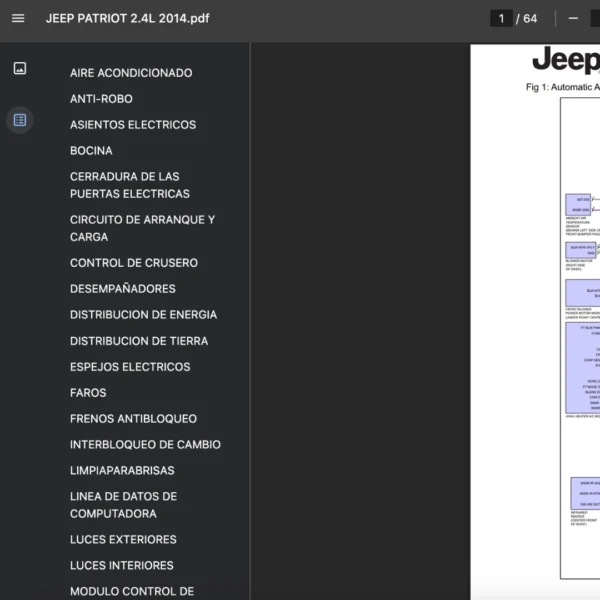Click the page number input field
The height and width of the screenshot is (600, 600).
pos(502,18)
